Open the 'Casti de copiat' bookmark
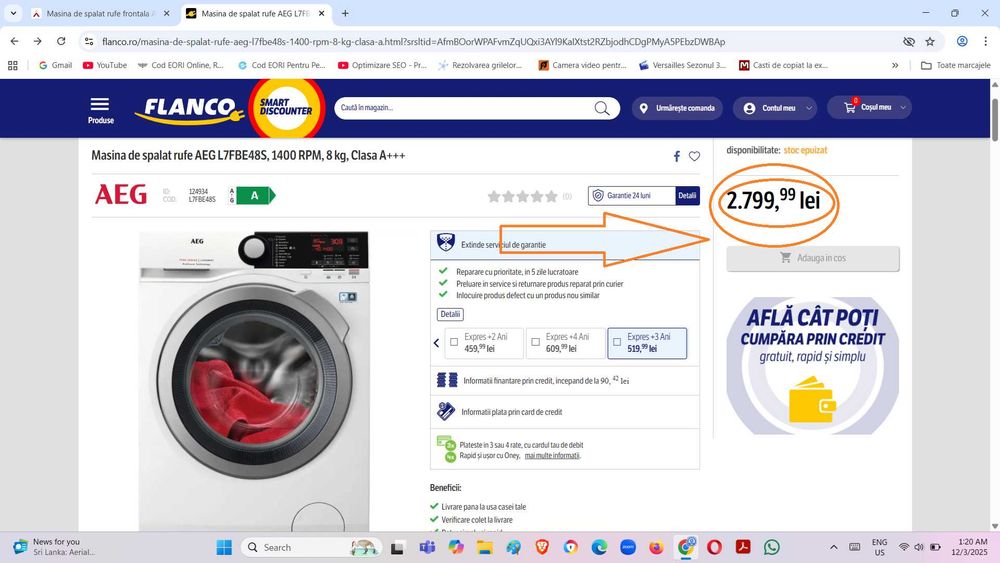Image resolution: width=1000 pixels, height=563 pixels. click(783, 65)
